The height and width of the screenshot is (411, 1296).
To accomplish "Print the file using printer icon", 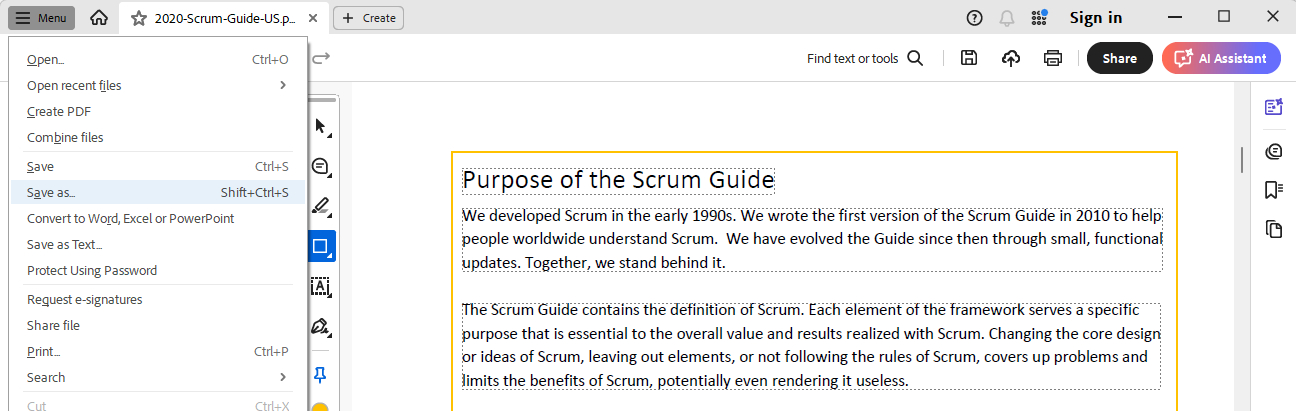I will [1053, 58].
